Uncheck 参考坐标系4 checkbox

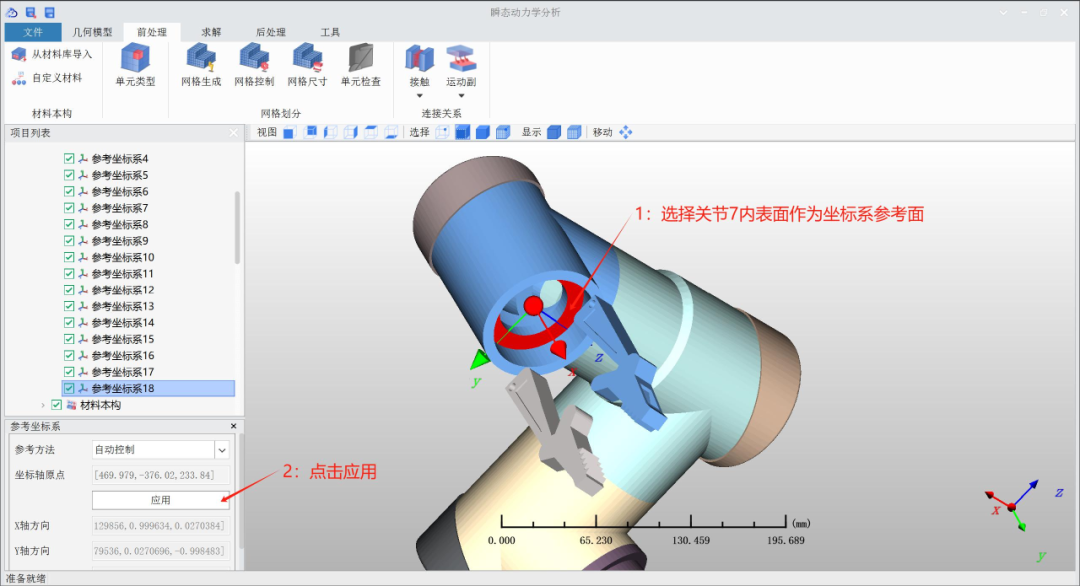point(69,158)
